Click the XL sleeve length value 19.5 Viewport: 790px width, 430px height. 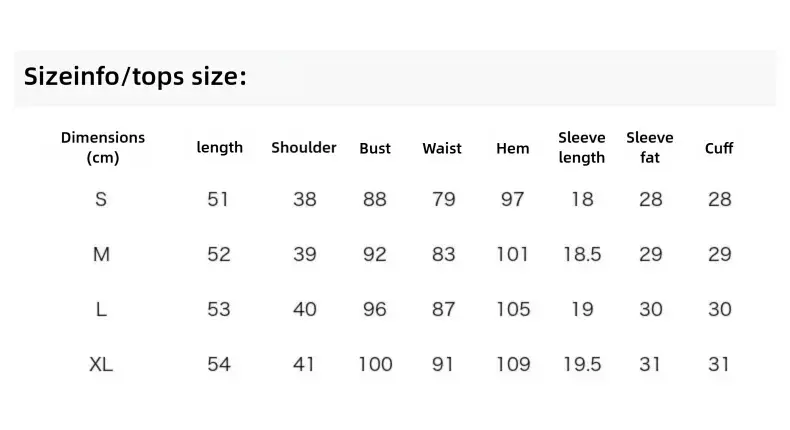582,364
